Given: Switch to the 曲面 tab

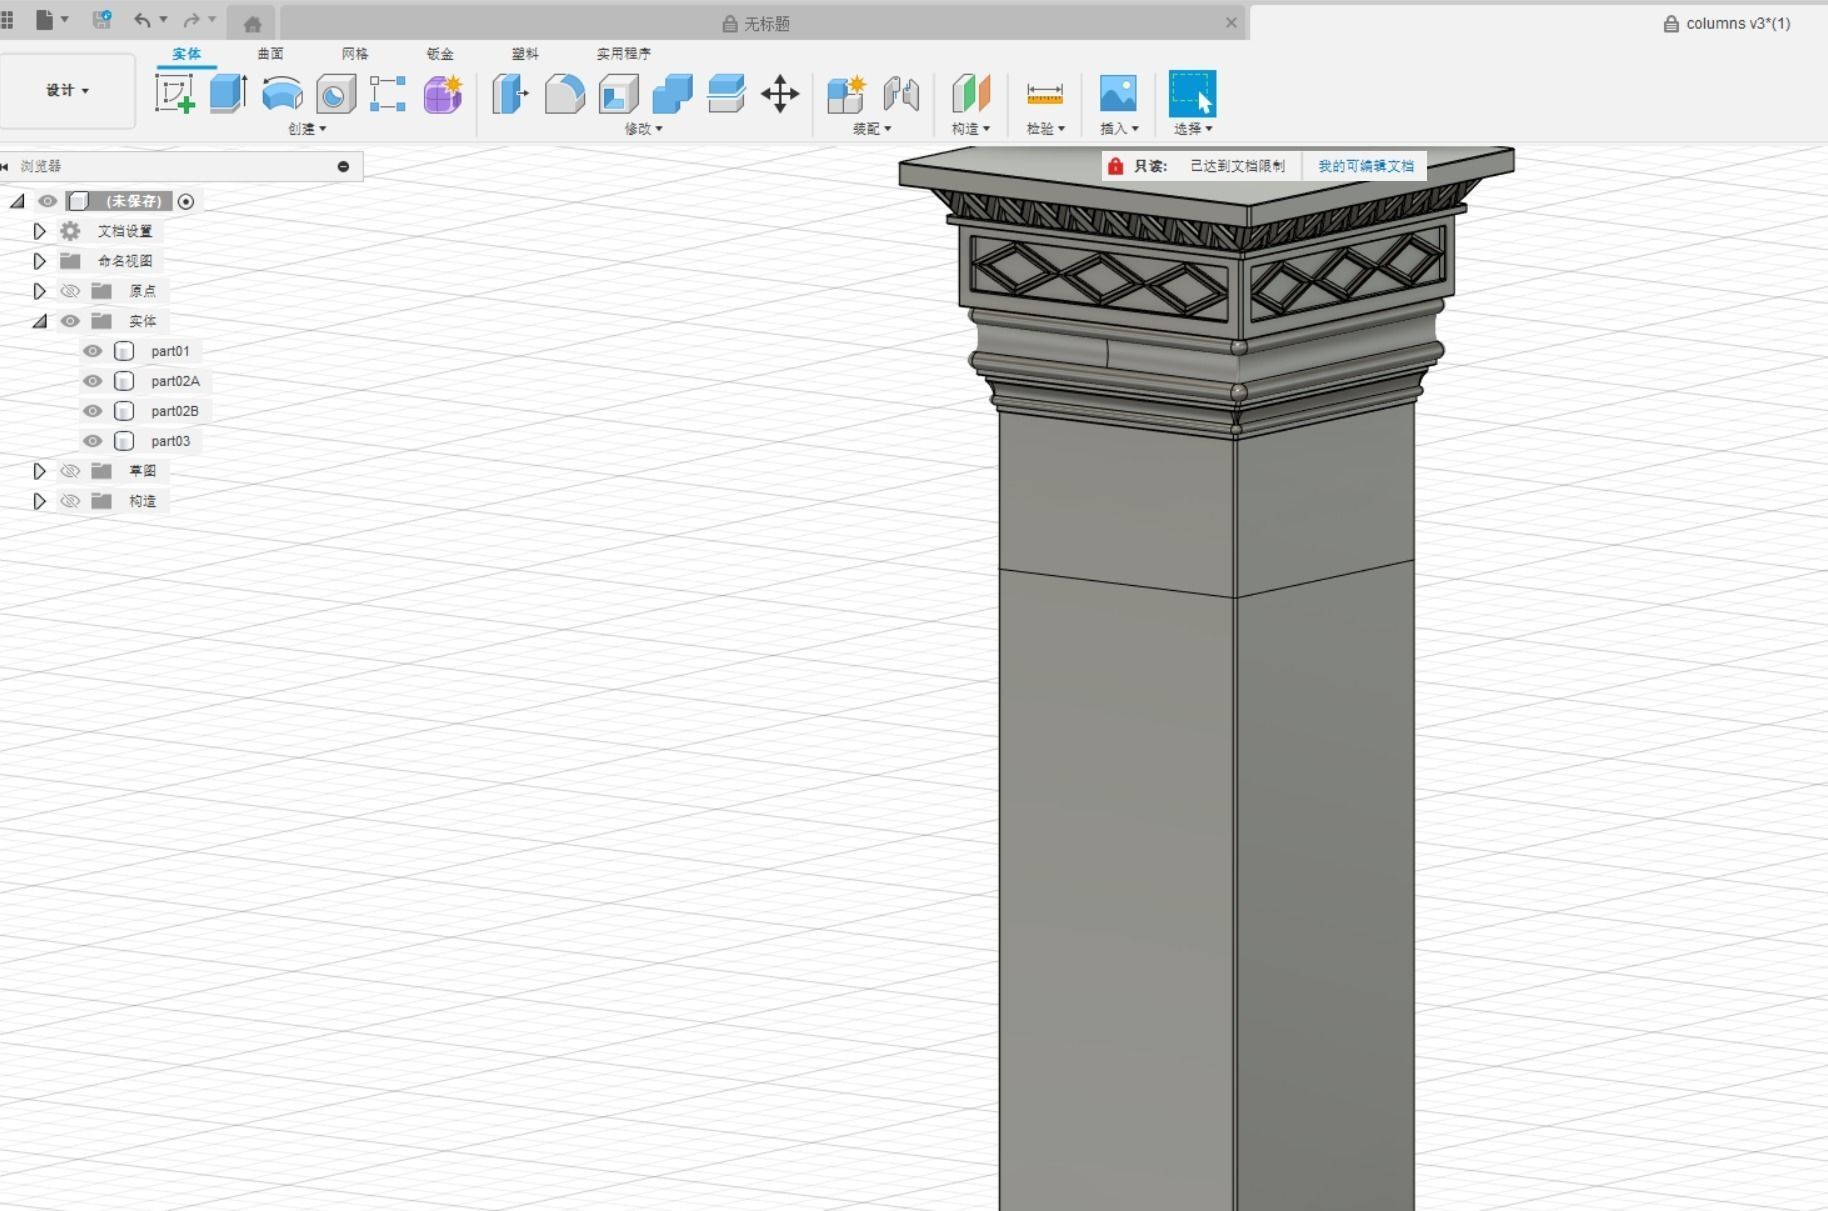Looking at the screenshot, I should pyautogui.click(x=270, y=54).
